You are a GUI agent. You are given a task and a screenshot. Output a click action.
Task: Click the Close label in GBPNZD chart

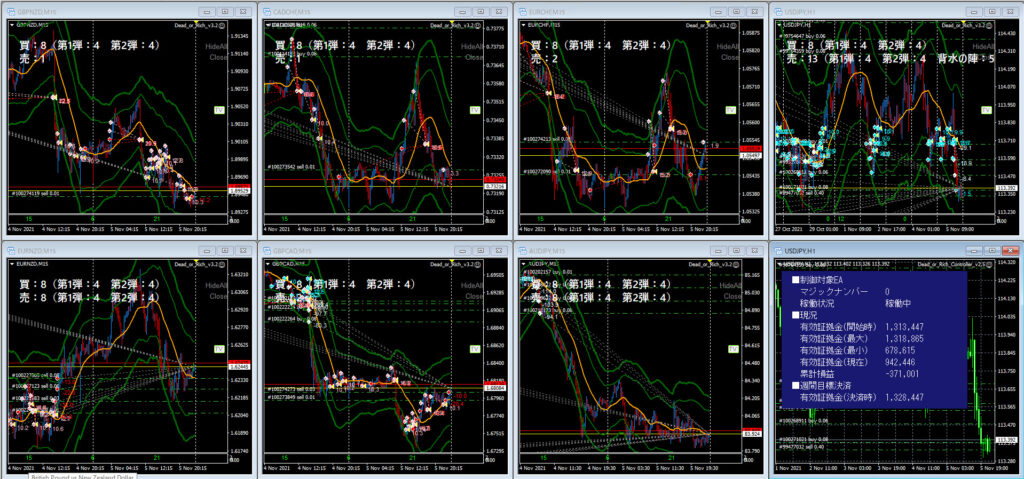pos(218,58)
